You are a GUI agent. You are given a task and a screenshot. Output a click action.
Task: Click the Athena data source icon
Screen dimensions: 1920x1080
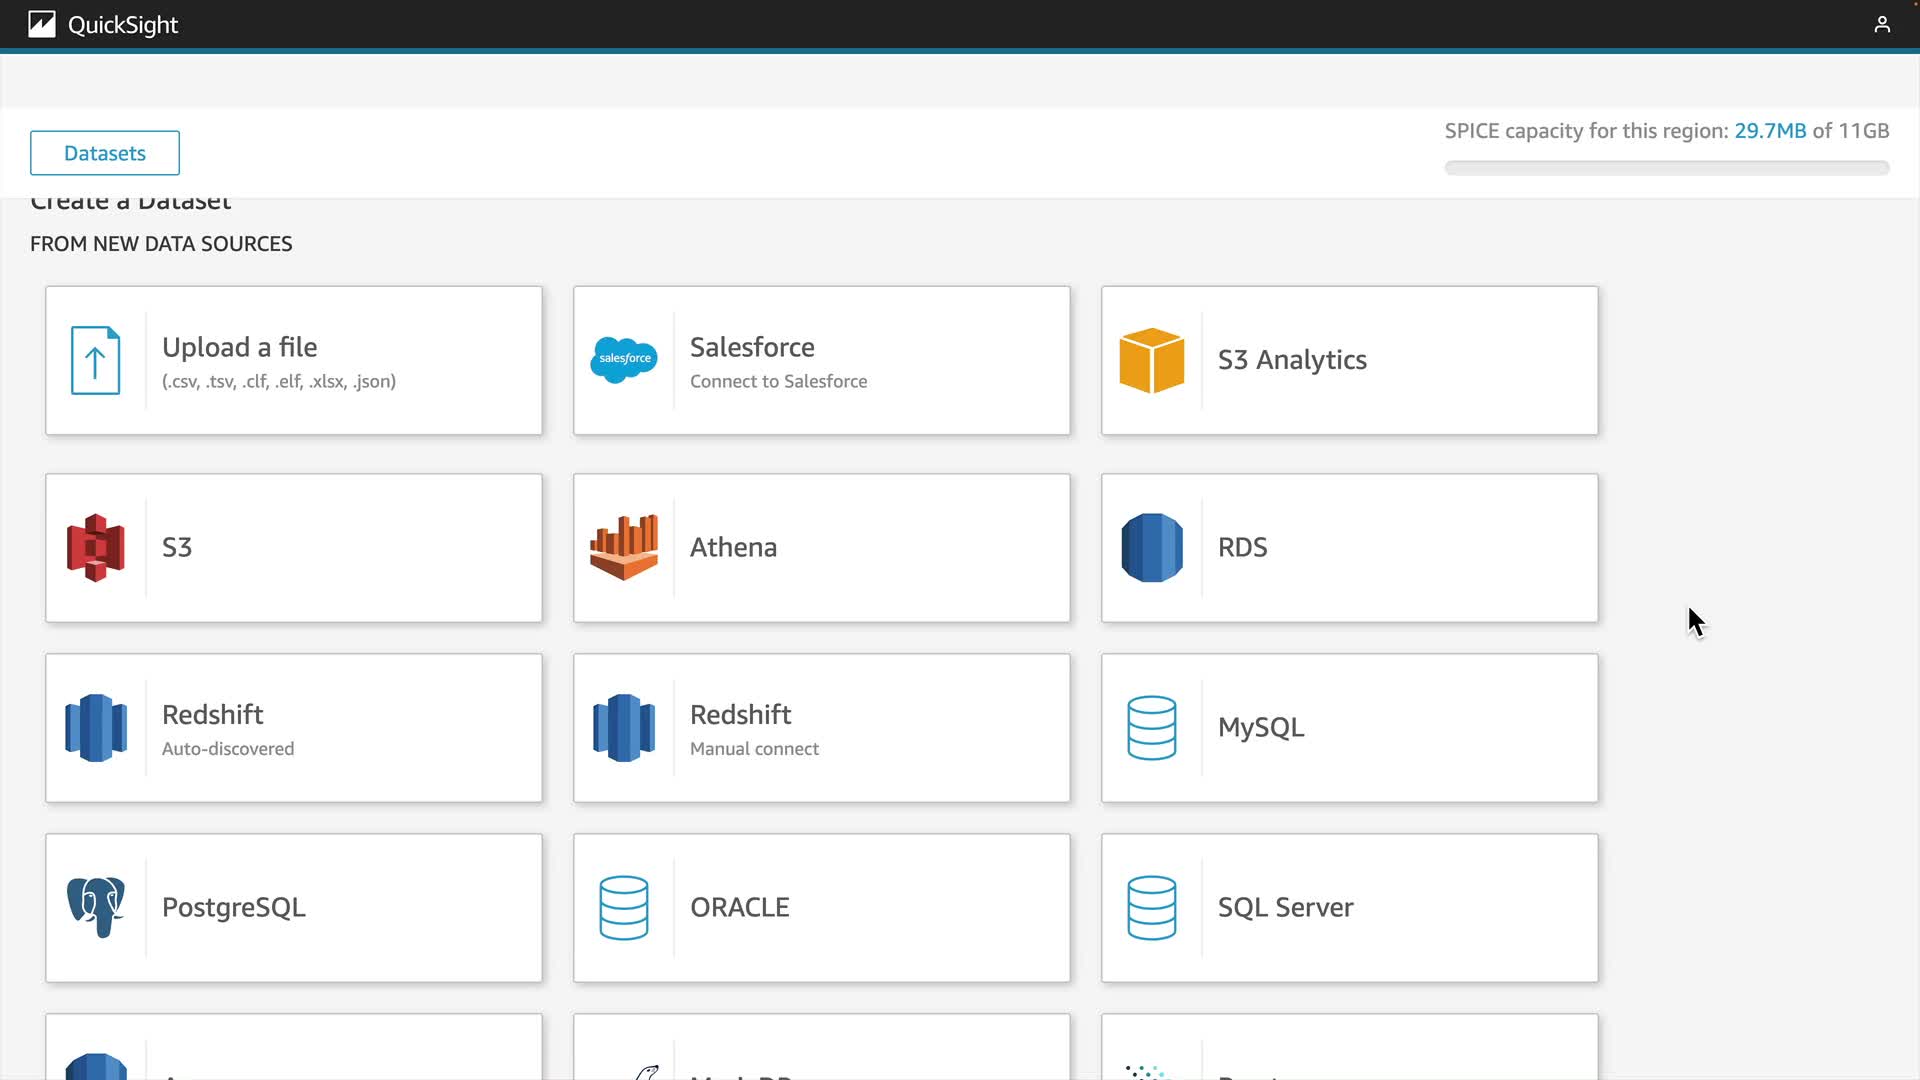pyautogui.click(x=623, y=548)
